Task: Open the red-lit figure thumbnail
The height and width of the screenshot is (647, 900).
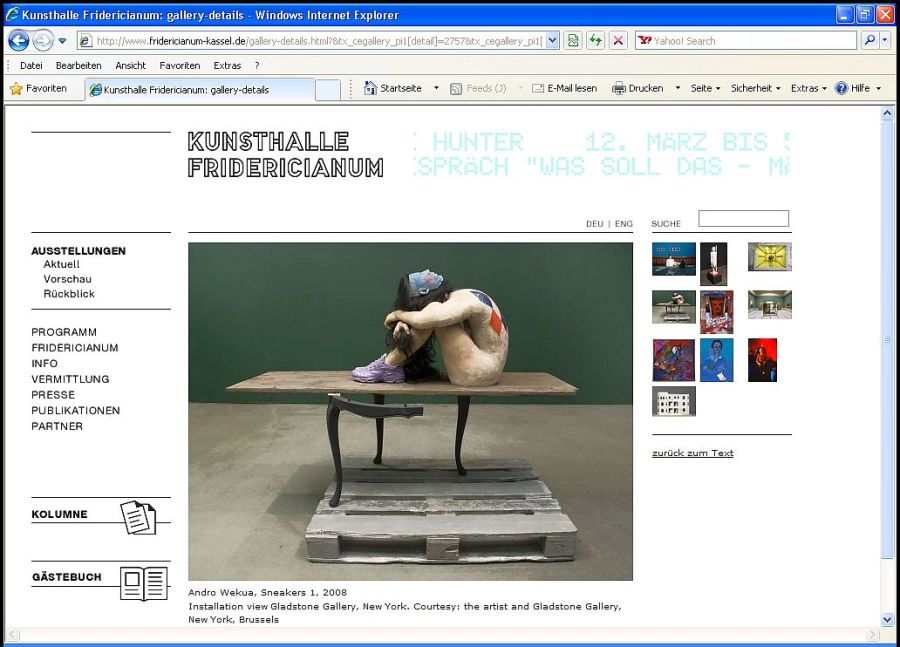Action: [x=762, y=360]
